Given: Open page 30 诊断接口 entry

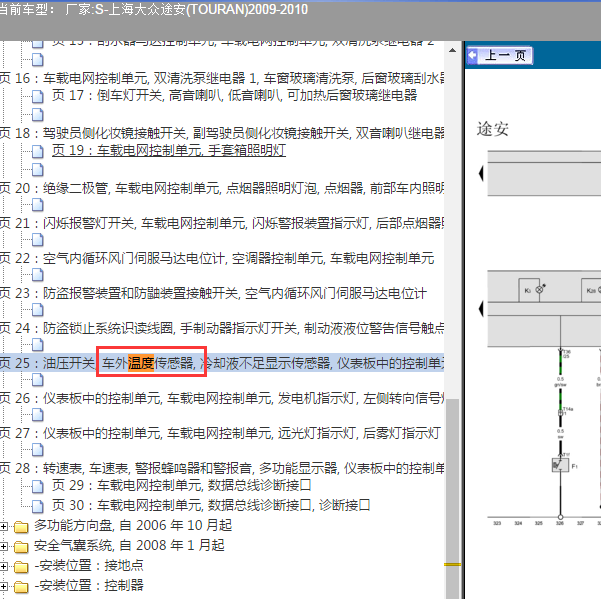Looking at the screenshot, I should click(211, 505).
